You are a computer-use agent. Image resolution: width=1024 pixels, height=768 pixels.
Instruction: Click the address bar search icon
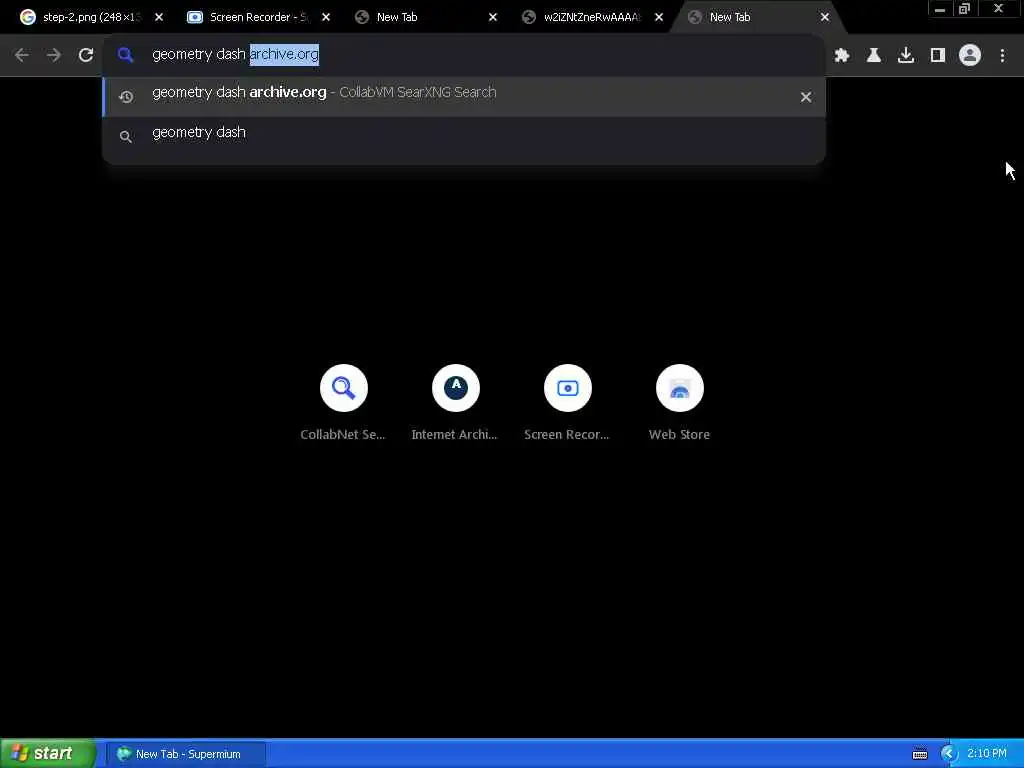pyautogui.click(x=125, y=55)
